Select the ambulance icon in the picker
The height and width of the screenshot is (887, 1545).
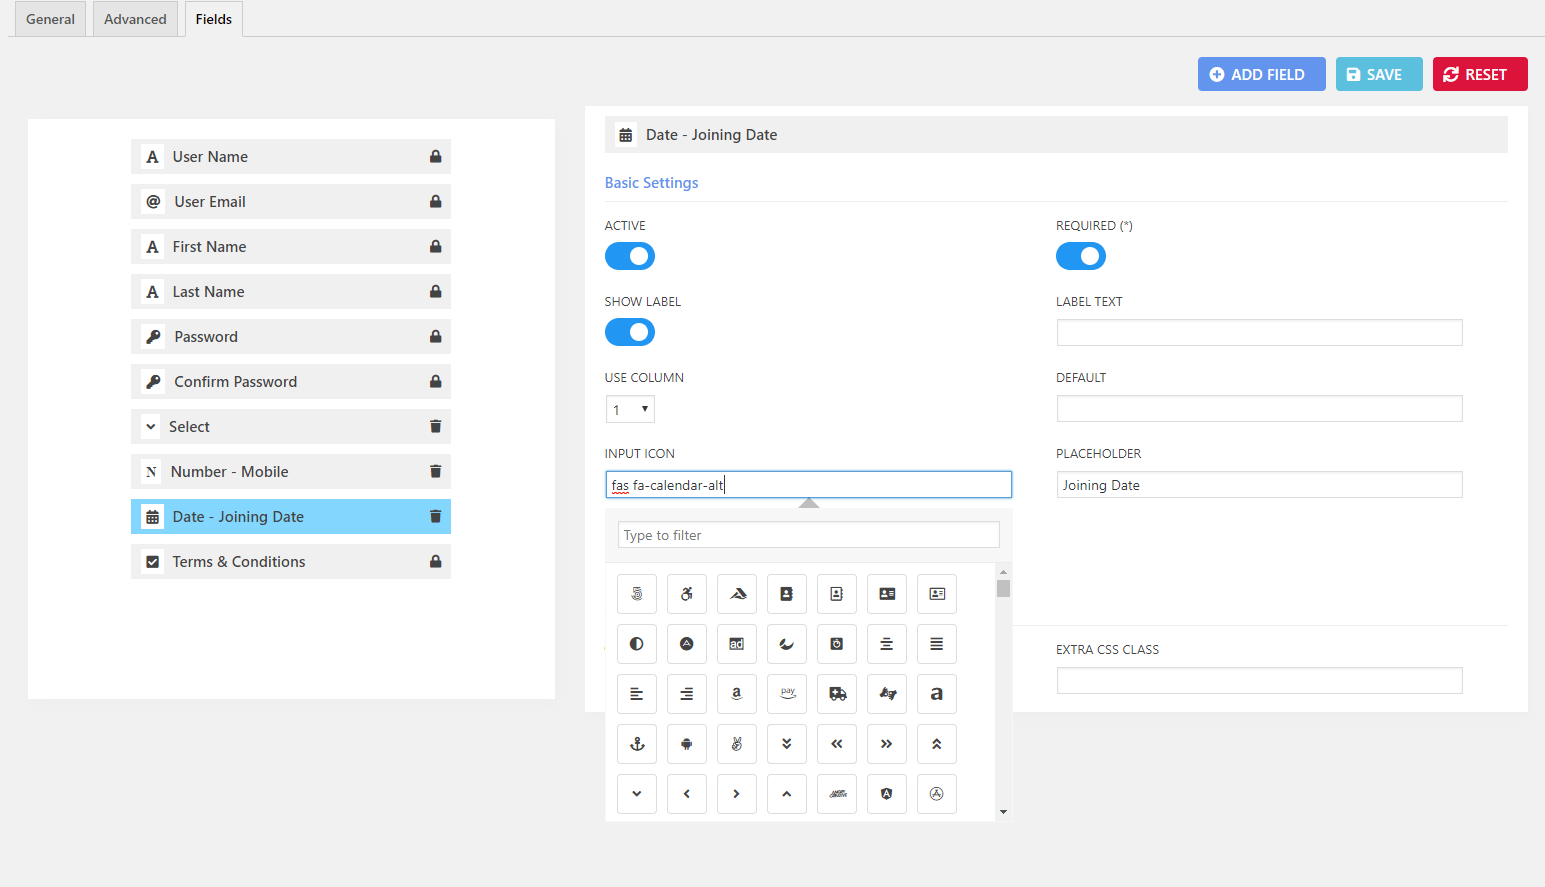click(x=837, y=693)
